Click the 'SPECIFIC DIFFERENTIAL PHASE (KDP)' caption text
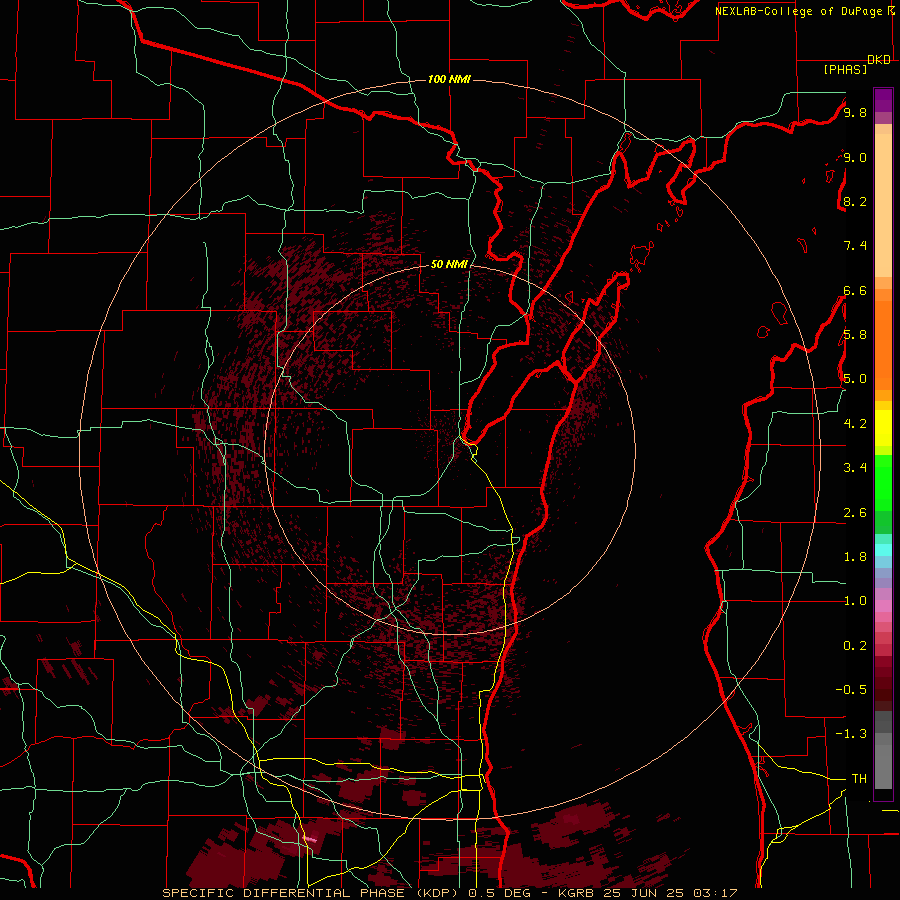The width and height of the screenshot is (900, 900). click(x=311, y=893)
